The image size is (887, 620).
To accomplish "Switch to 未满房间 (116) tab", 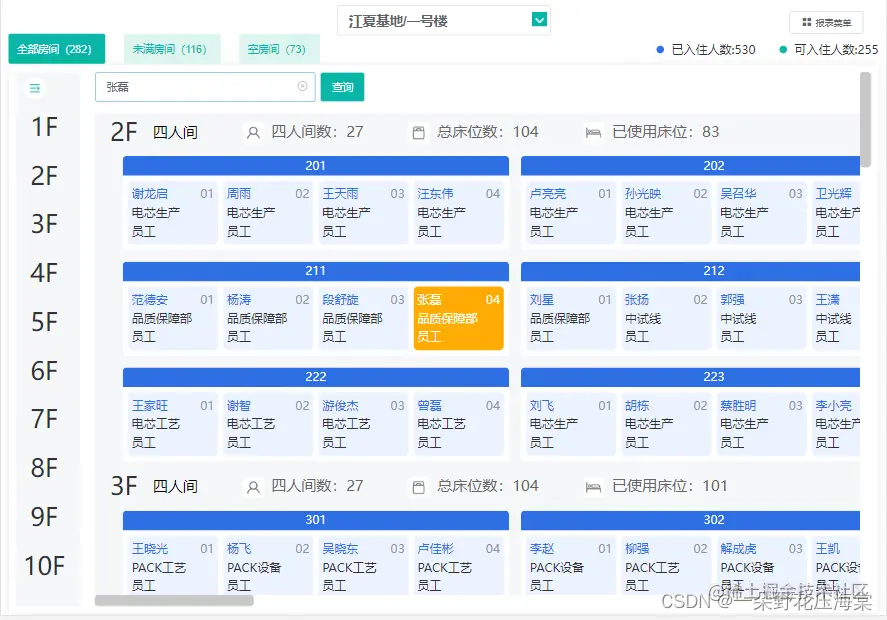I will pyautogui.click(x=172, y=49).
